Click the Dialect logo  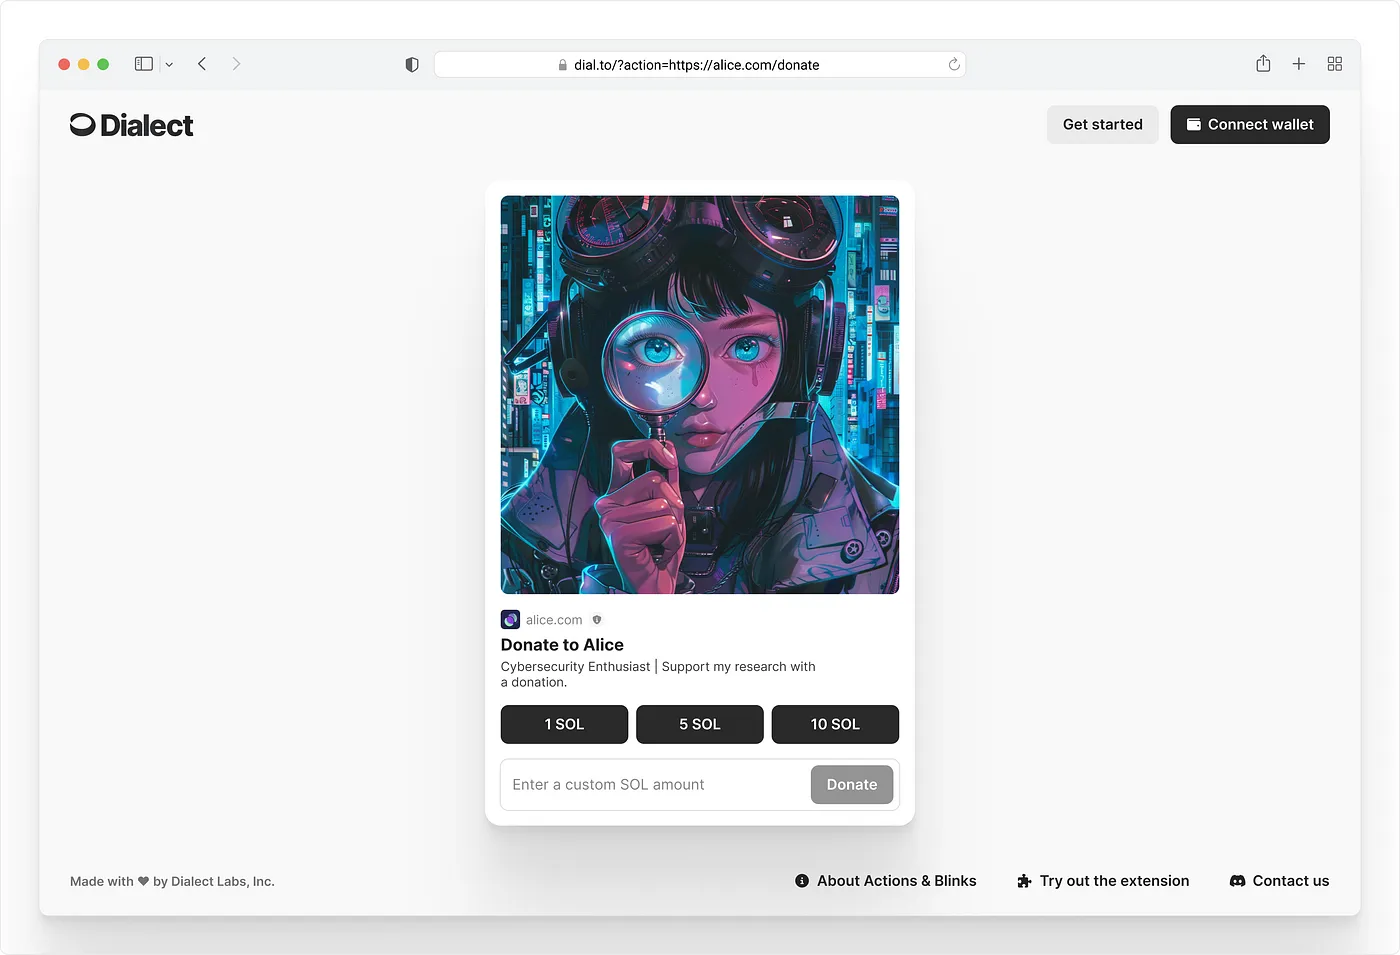click(131, 125)
